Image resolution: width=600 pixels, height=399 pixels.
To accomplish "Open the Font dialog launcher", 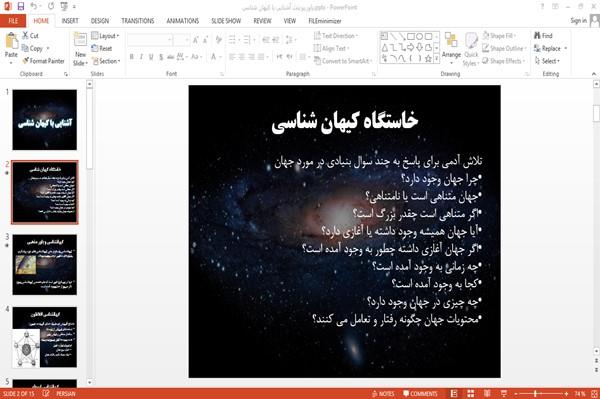I will (222, 74).
